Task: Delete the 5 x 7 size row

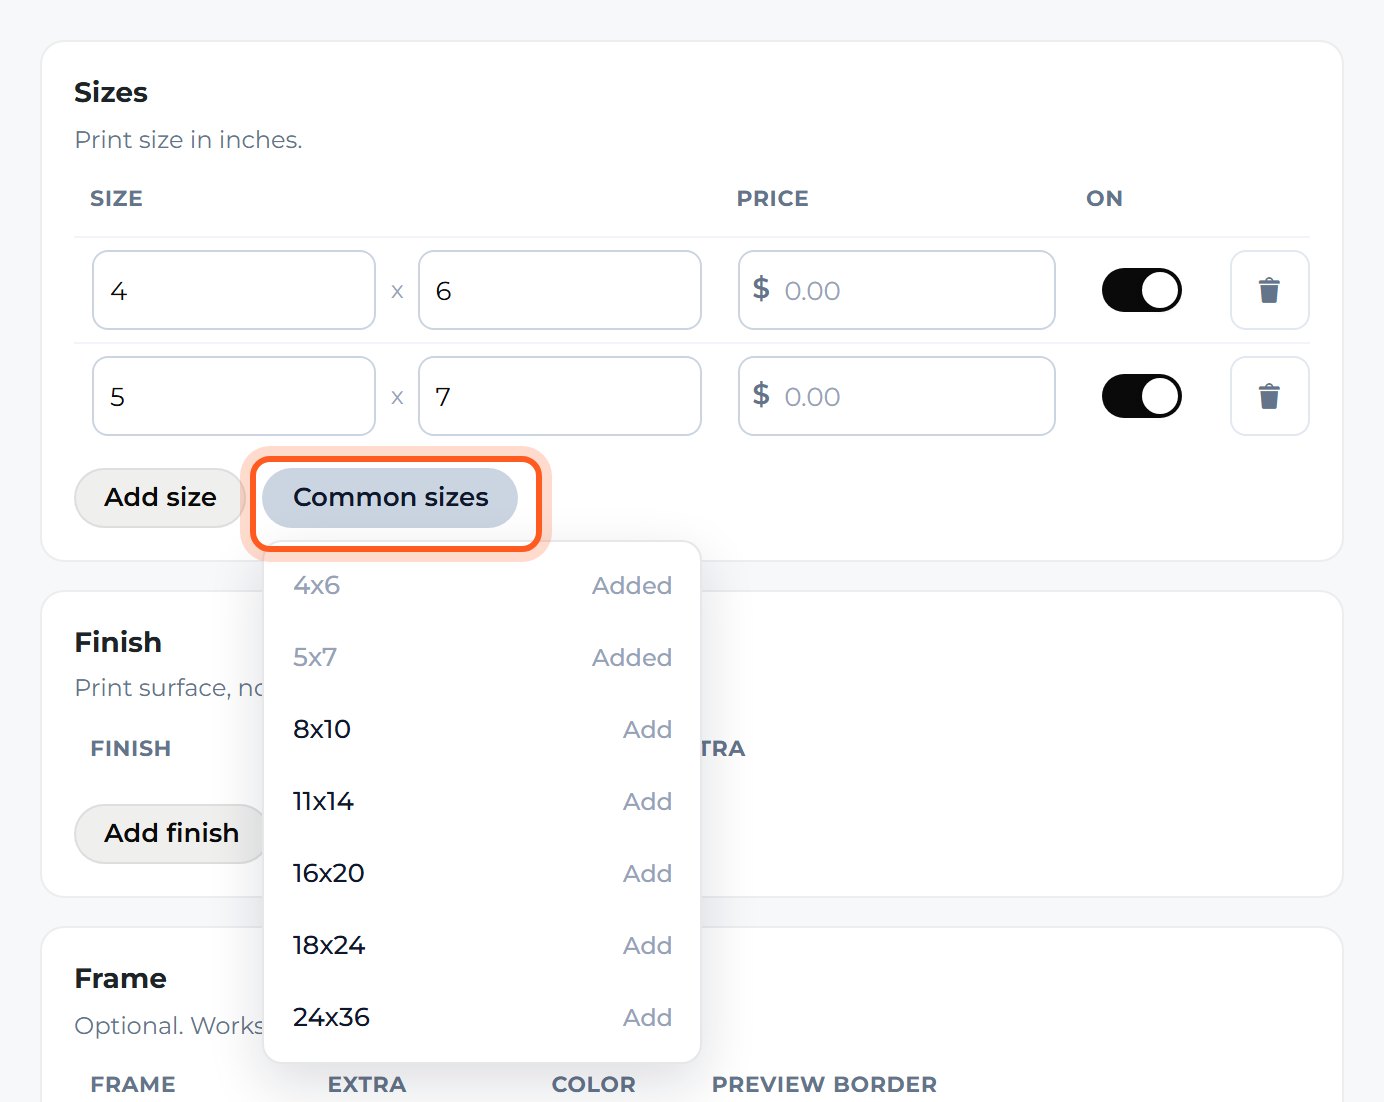Action: coord(1269,396)
